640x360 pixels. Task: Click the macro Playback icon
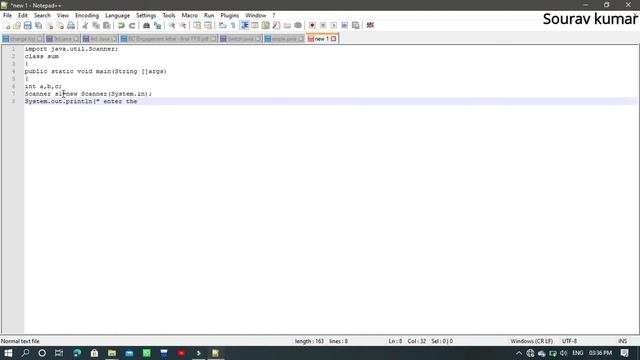pyautogui.click(x=333, y=25)
